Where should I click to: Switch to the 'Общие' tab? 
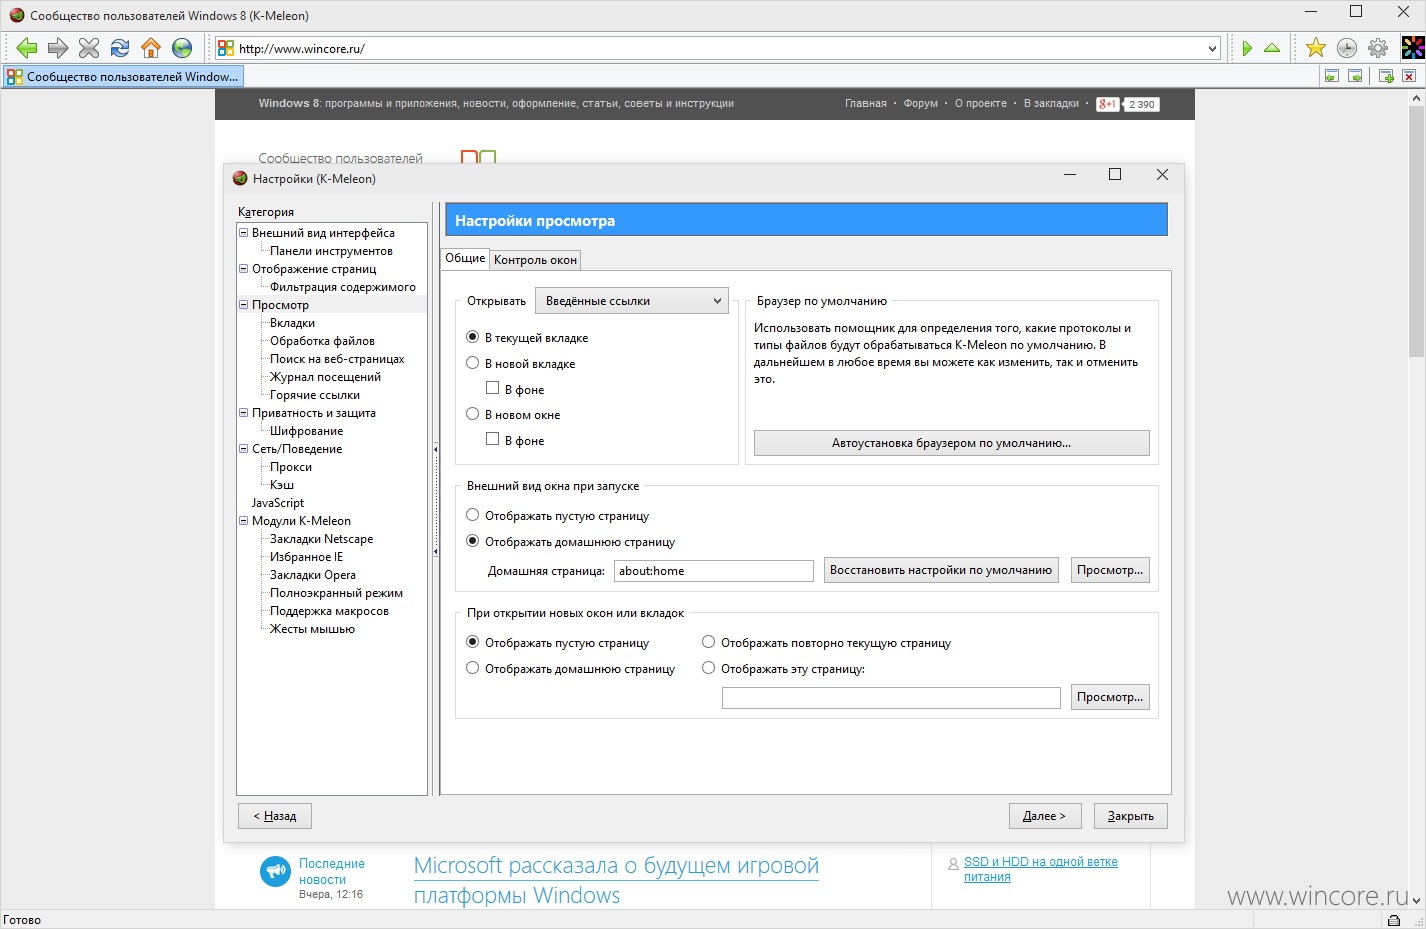pos(465,258)
